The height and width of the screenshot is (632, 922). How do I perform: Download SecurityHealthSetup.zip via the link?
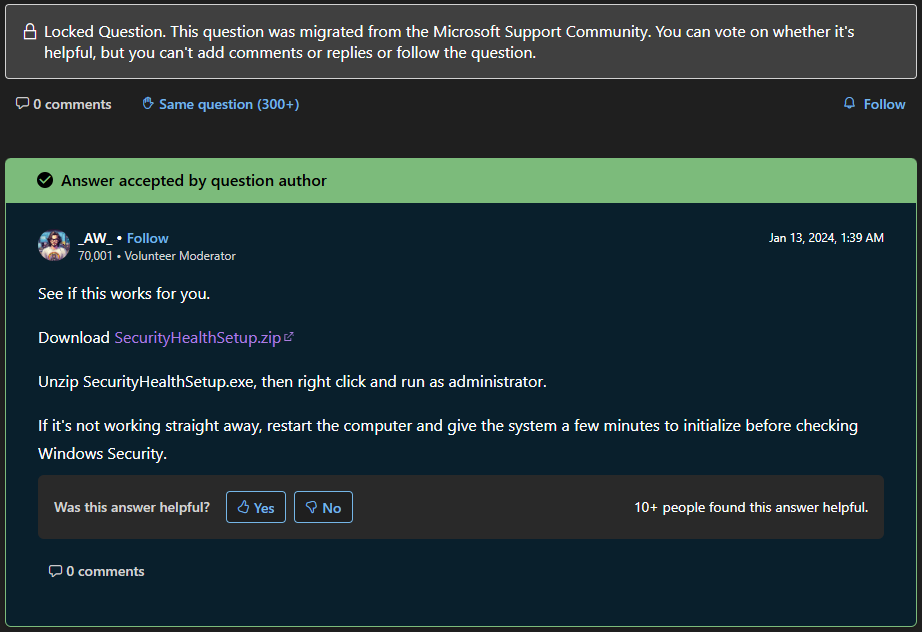(198, 337)
